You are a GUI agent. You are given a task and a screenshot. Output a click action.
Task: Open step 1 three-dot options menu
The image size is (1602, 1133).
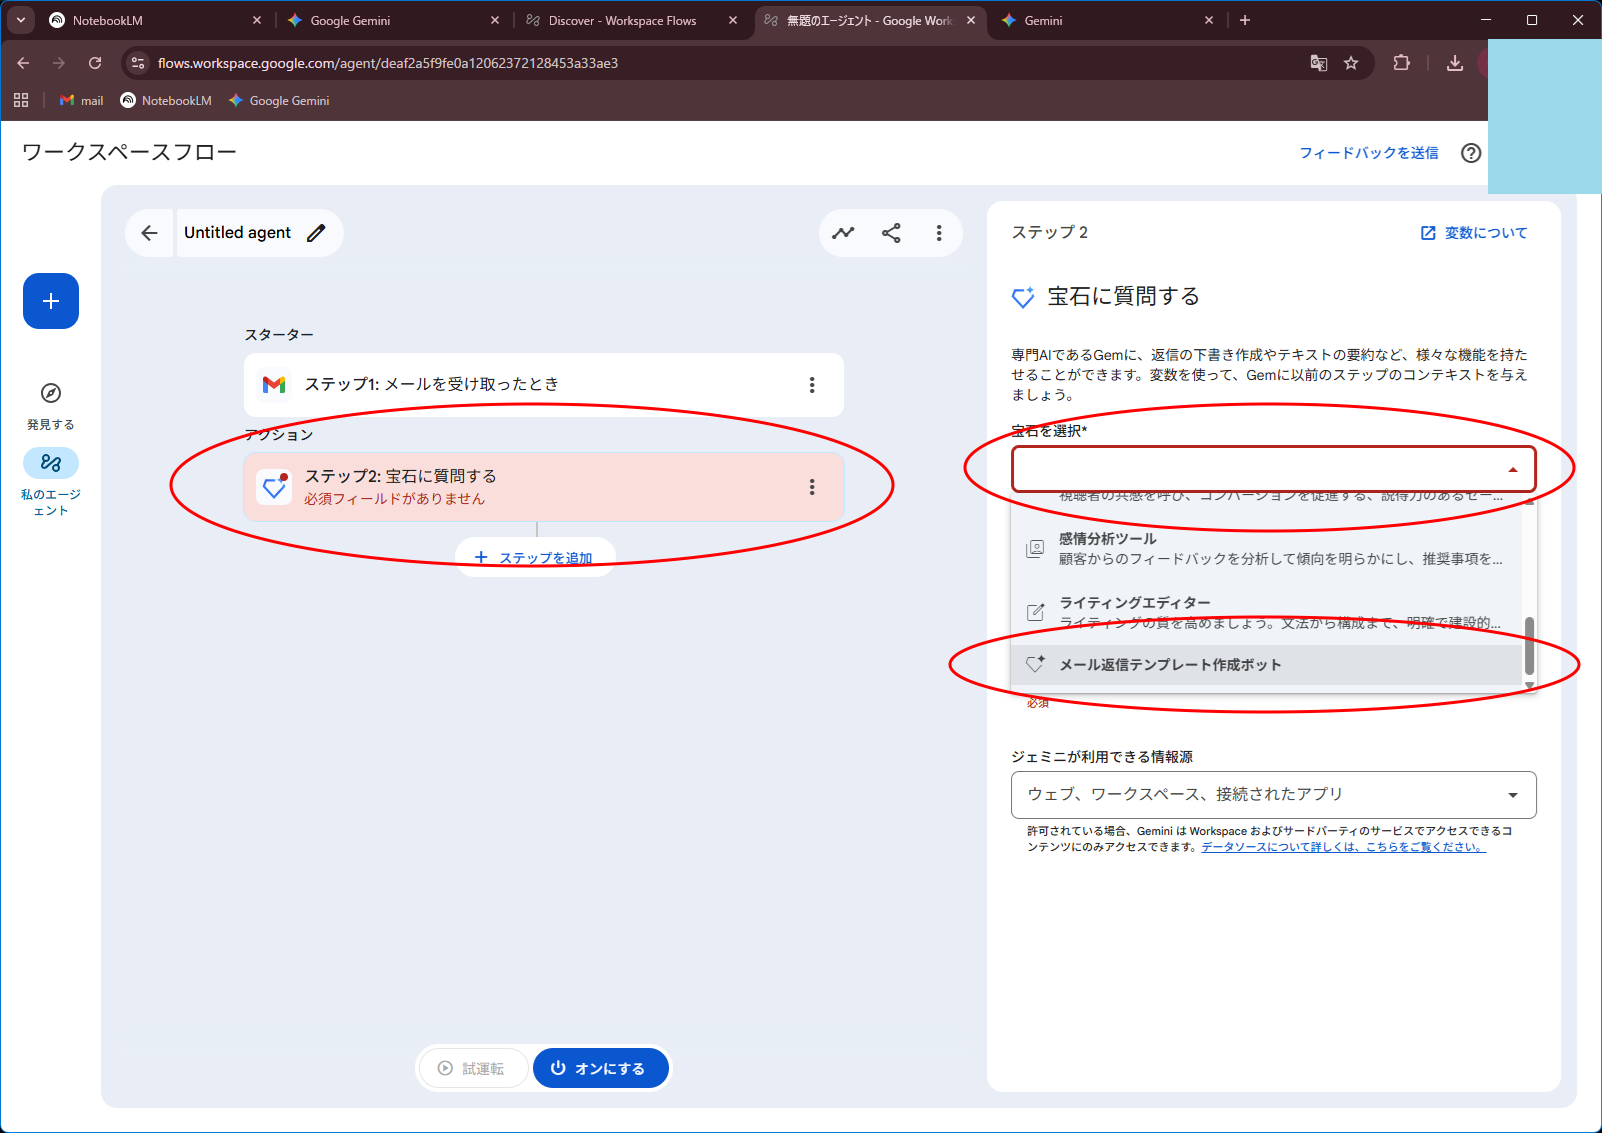point(811,385)
